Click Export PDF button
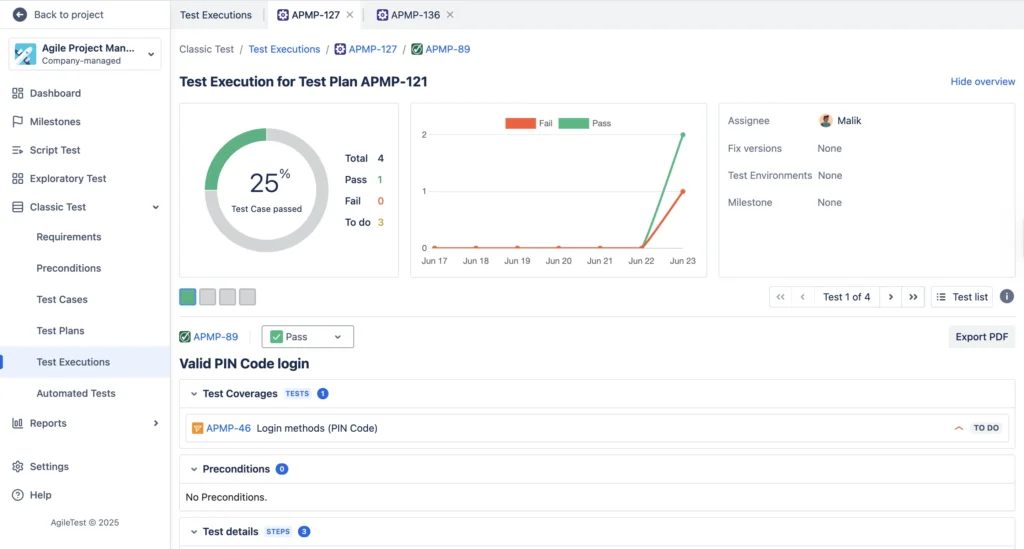The width and height of the screenshot is (1024, 549). tap(982, 337)
